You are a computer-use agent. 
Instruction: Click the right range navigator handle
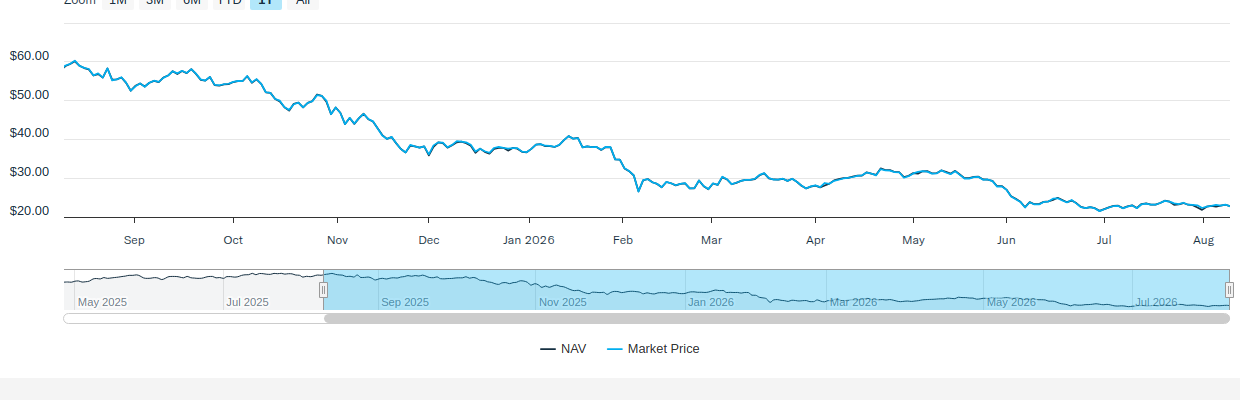(x=1229, y=290)
